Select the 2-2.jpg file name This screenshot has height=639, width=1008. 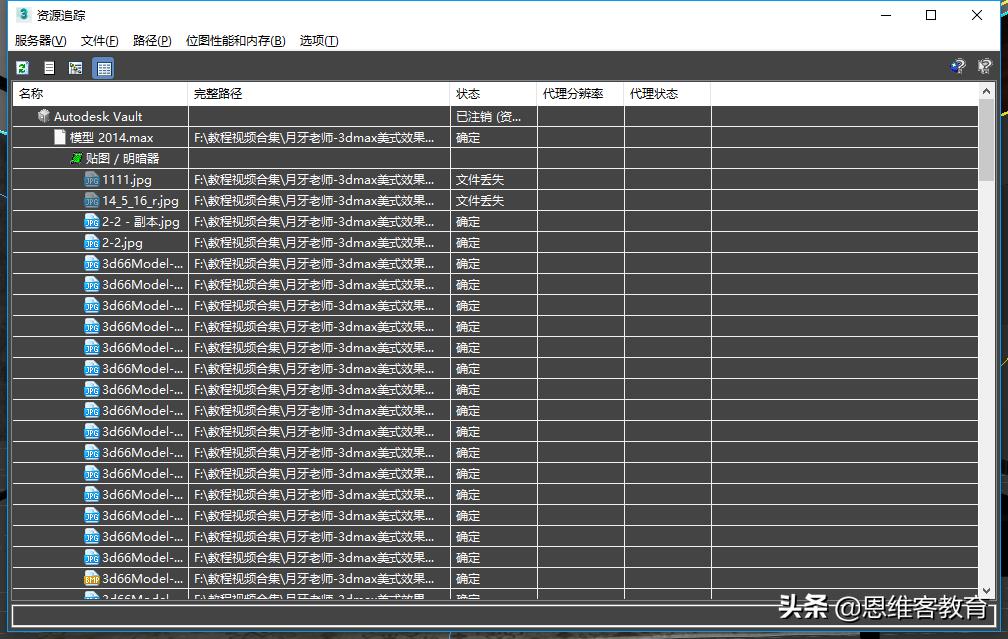122,242
